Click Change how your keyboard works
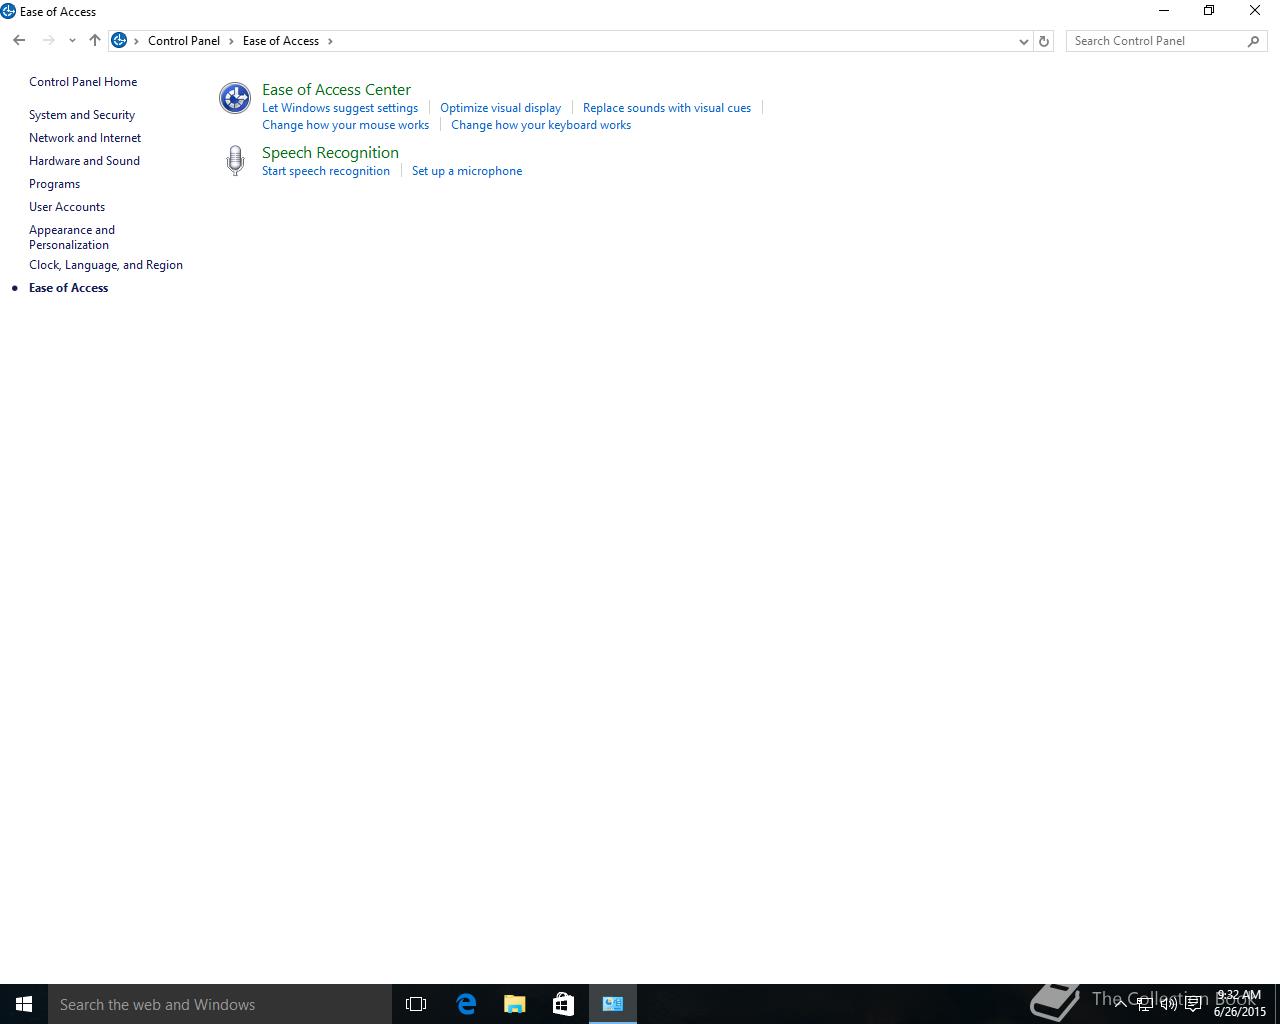 click(541, 125)
